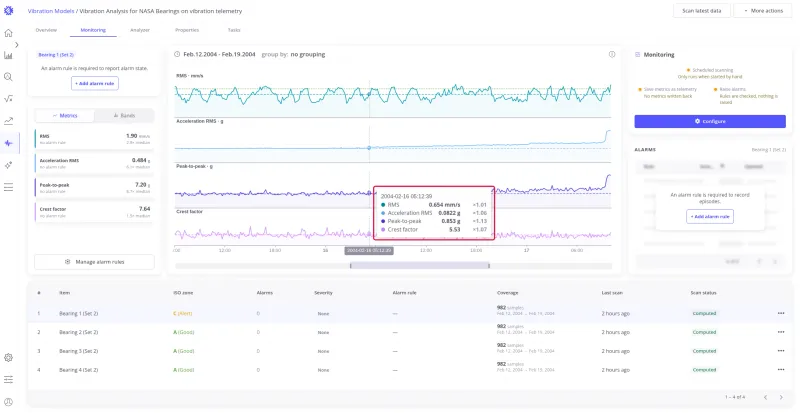
Task: Select the Bearing 1 (Set 2) table row
Action: (410, 313)
